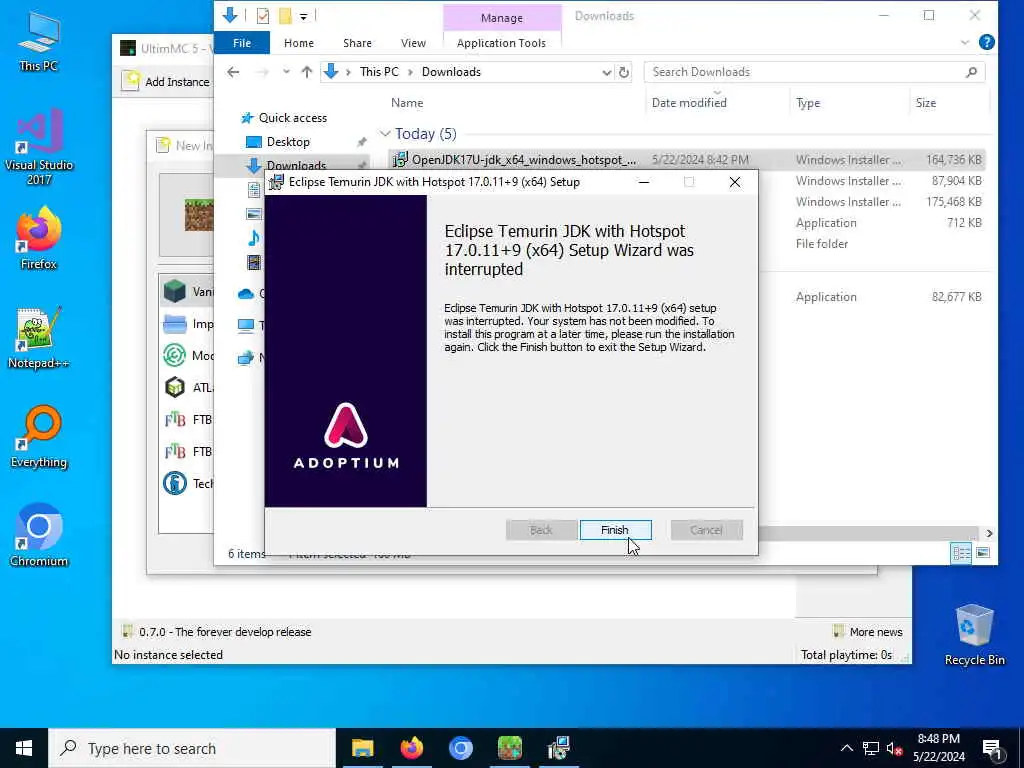
Task: Switch to large icons view layout
Action: click(x=983, y=553)
